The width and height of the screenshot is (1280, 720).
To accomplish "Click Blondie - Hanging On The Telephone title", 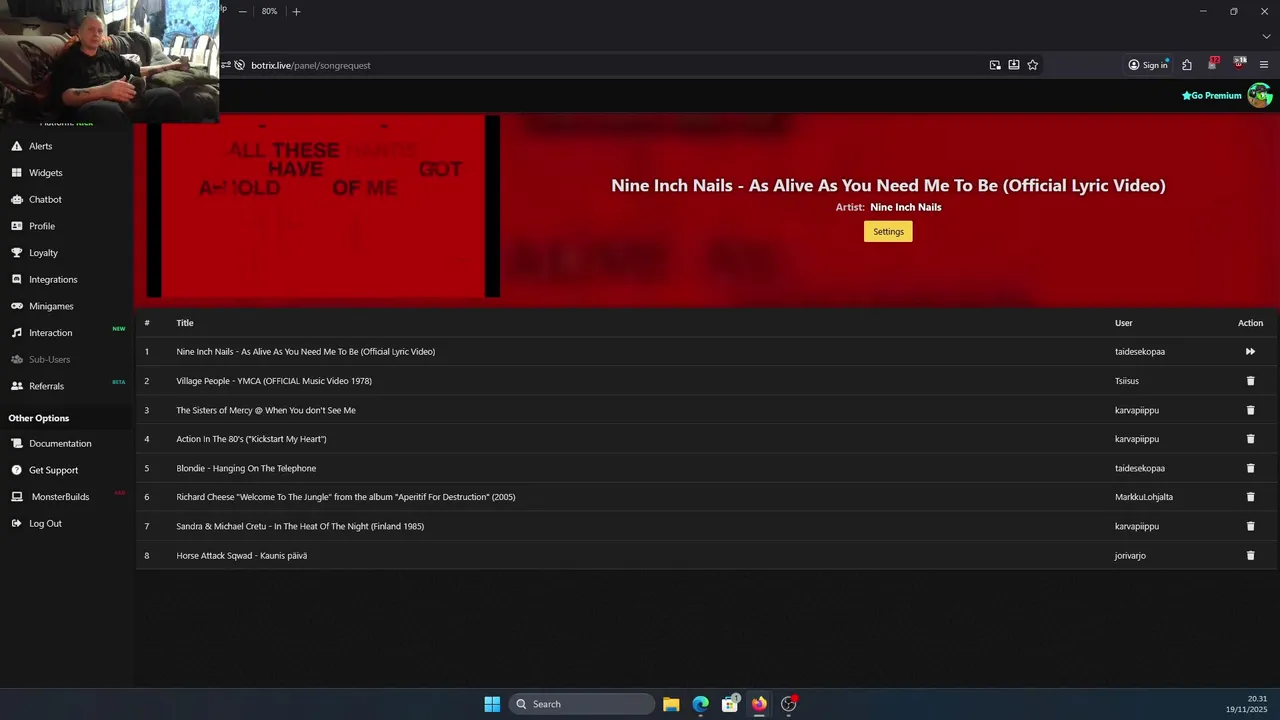I will [x=246, y=468].
